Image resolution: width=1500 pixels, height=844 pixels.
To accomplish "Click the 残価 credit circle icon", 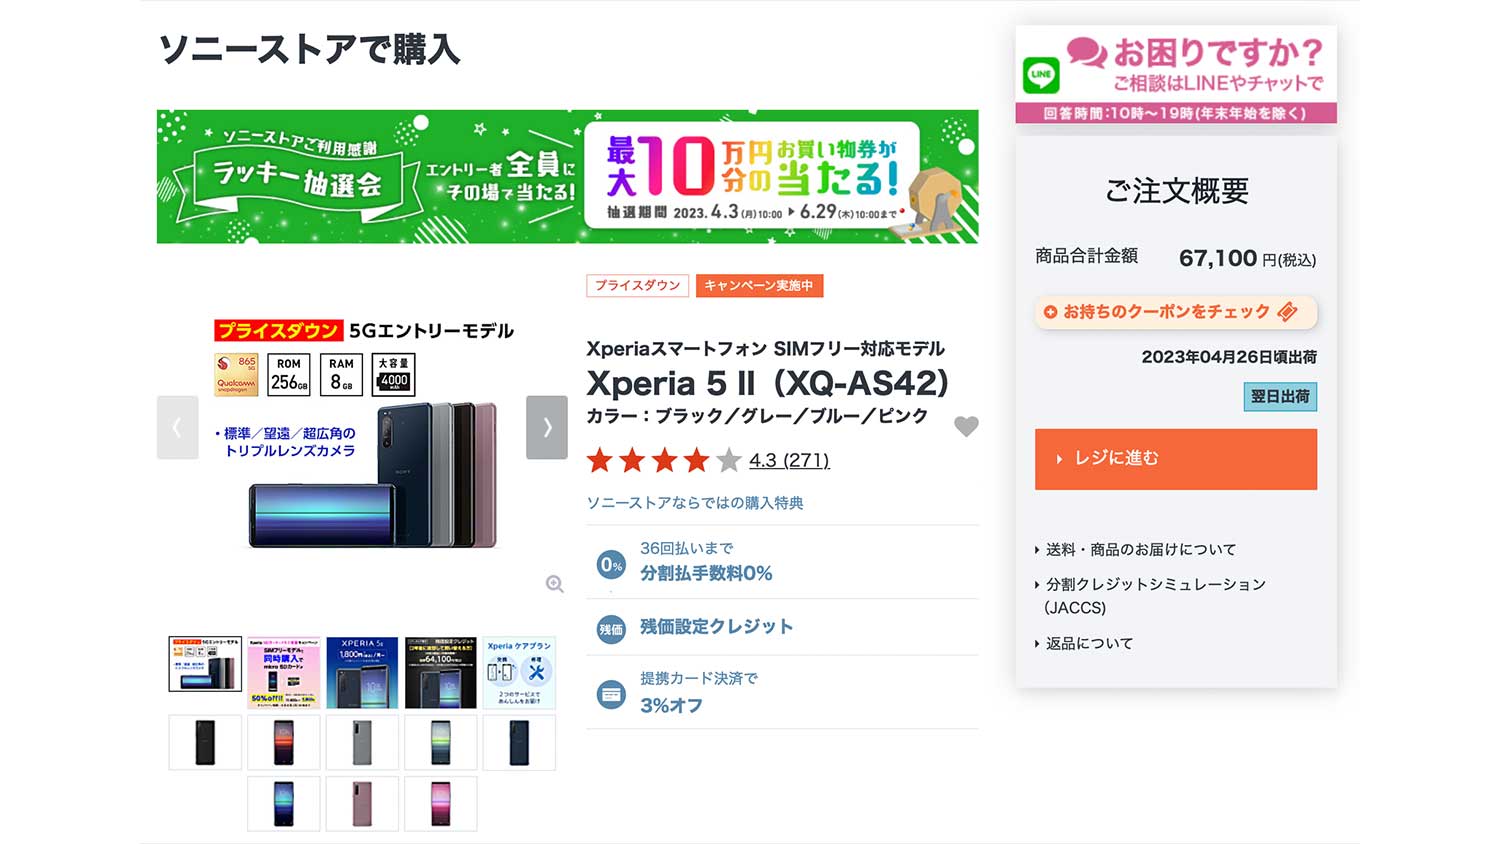I will 611,629.
